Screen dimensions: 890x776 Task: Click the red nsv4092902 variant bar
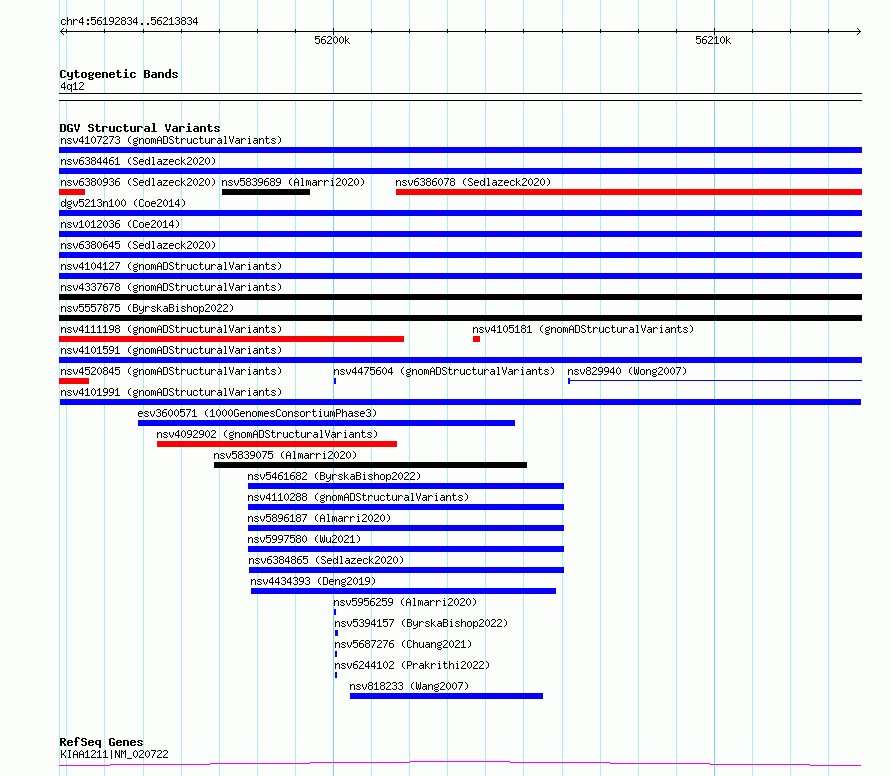pyautogui.click(x=277, y=444)
